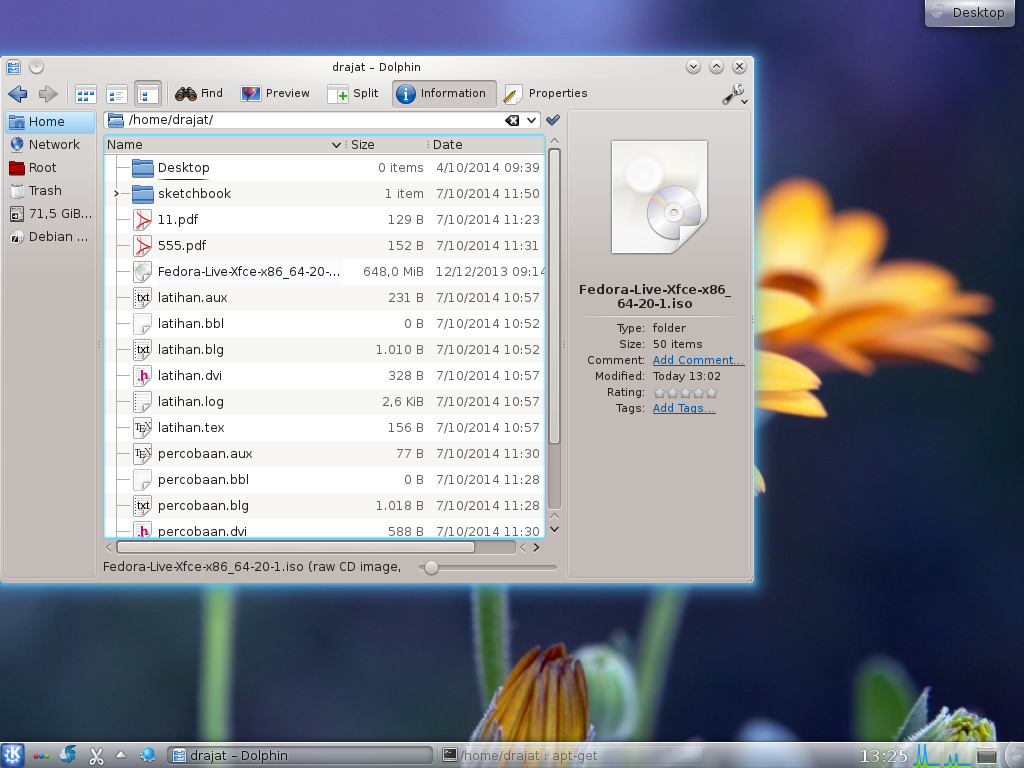Click the Add Tags link
The width and height of the screenshot is (1024, 768).
682,408
